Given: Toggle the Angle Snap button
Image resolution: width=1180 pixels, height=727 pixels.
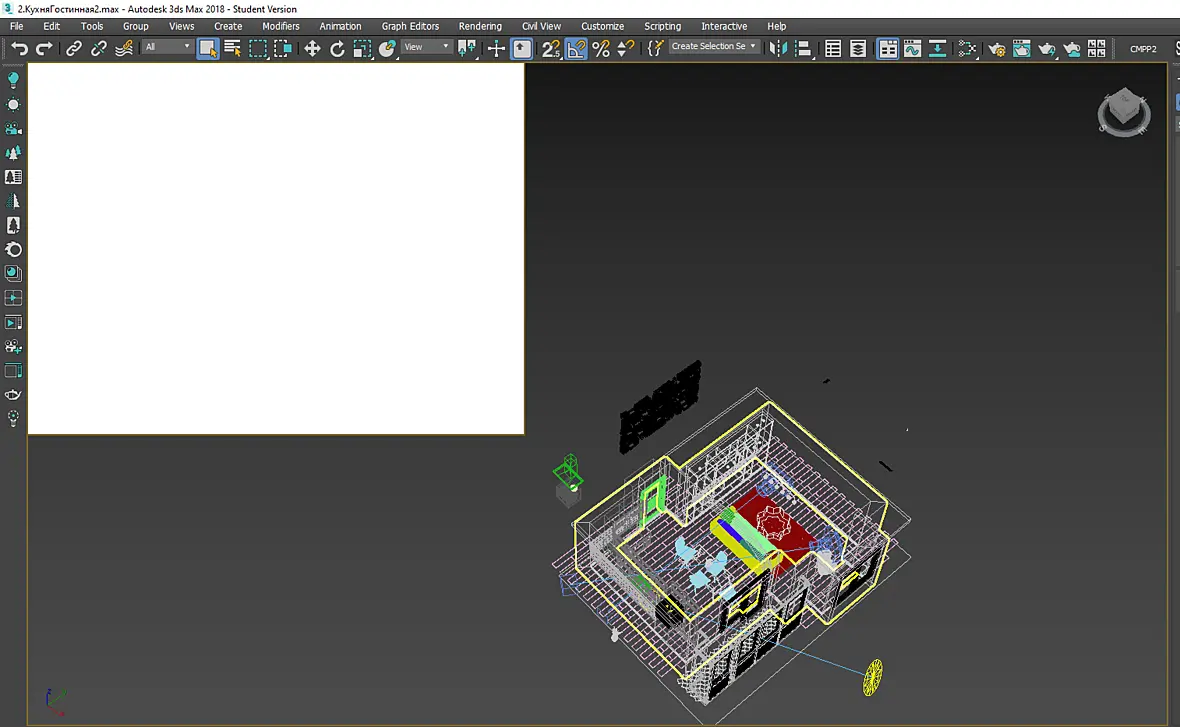Looking at the screenshot, I should [576, 49].
